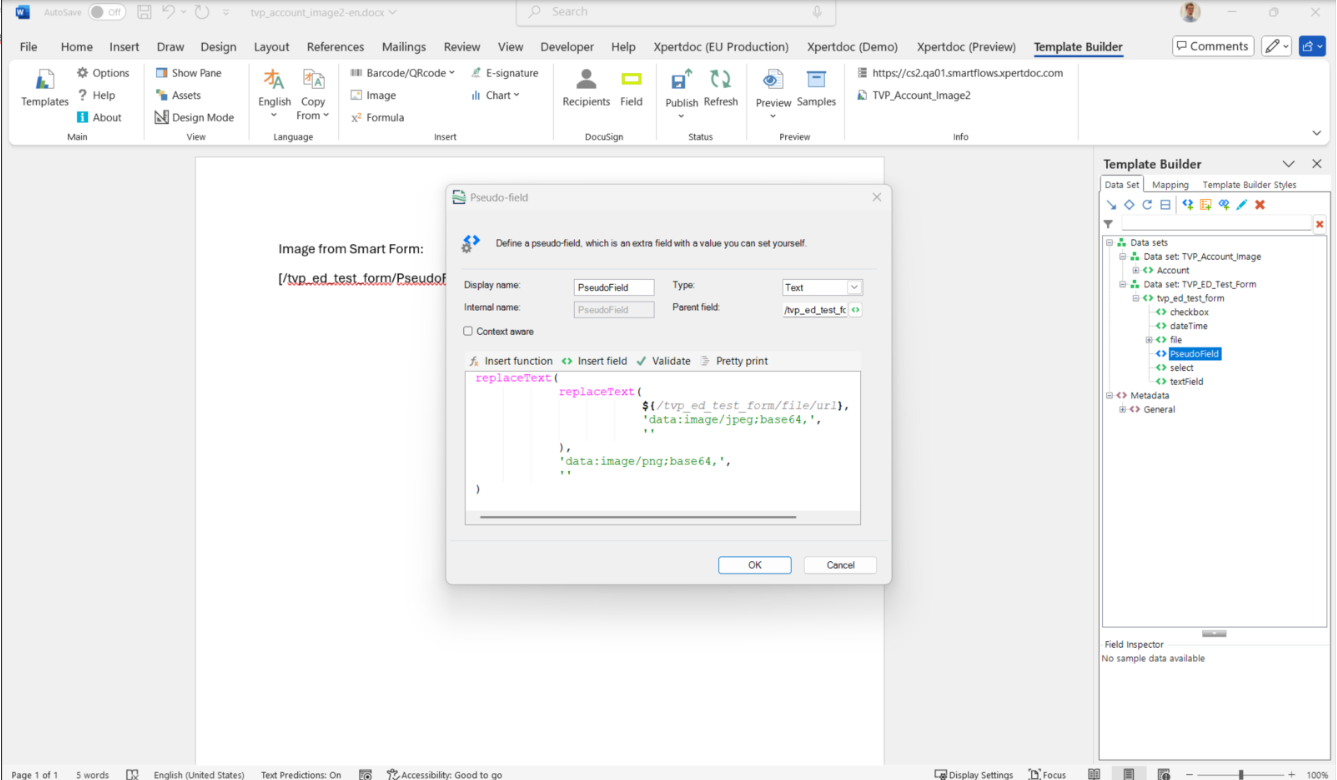The image size is (1337, 780).
Task: Click the collapse-all icon in the Data Set toolbar
Action: (1165, 204)
